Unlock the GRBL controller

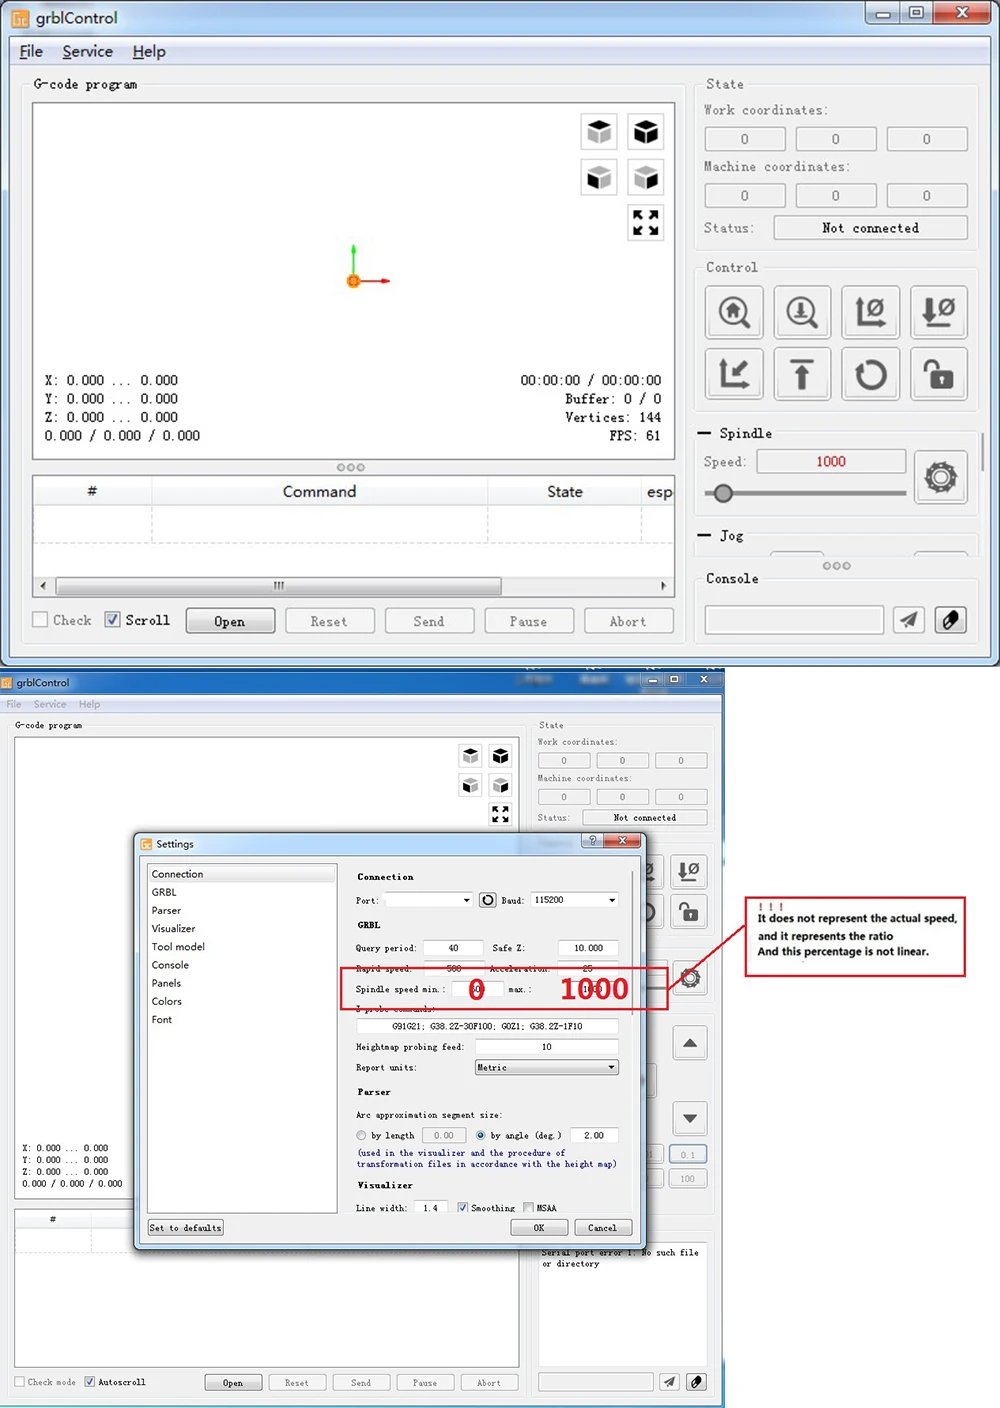[x=938, y=374]
